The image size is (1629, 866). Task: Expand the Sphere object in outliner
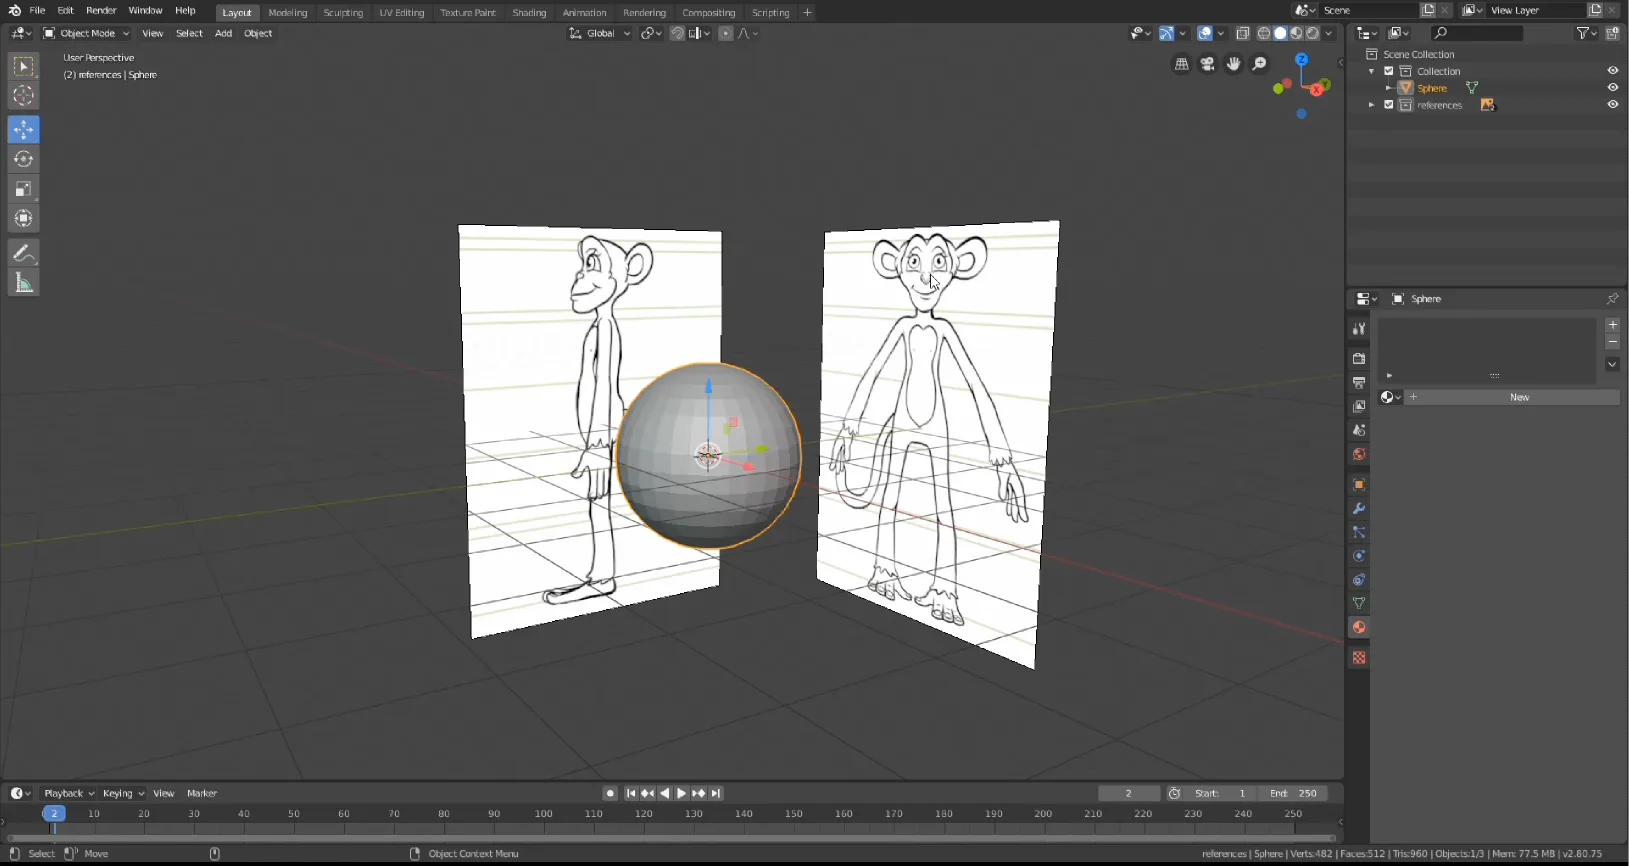[x=1388, y=88]
